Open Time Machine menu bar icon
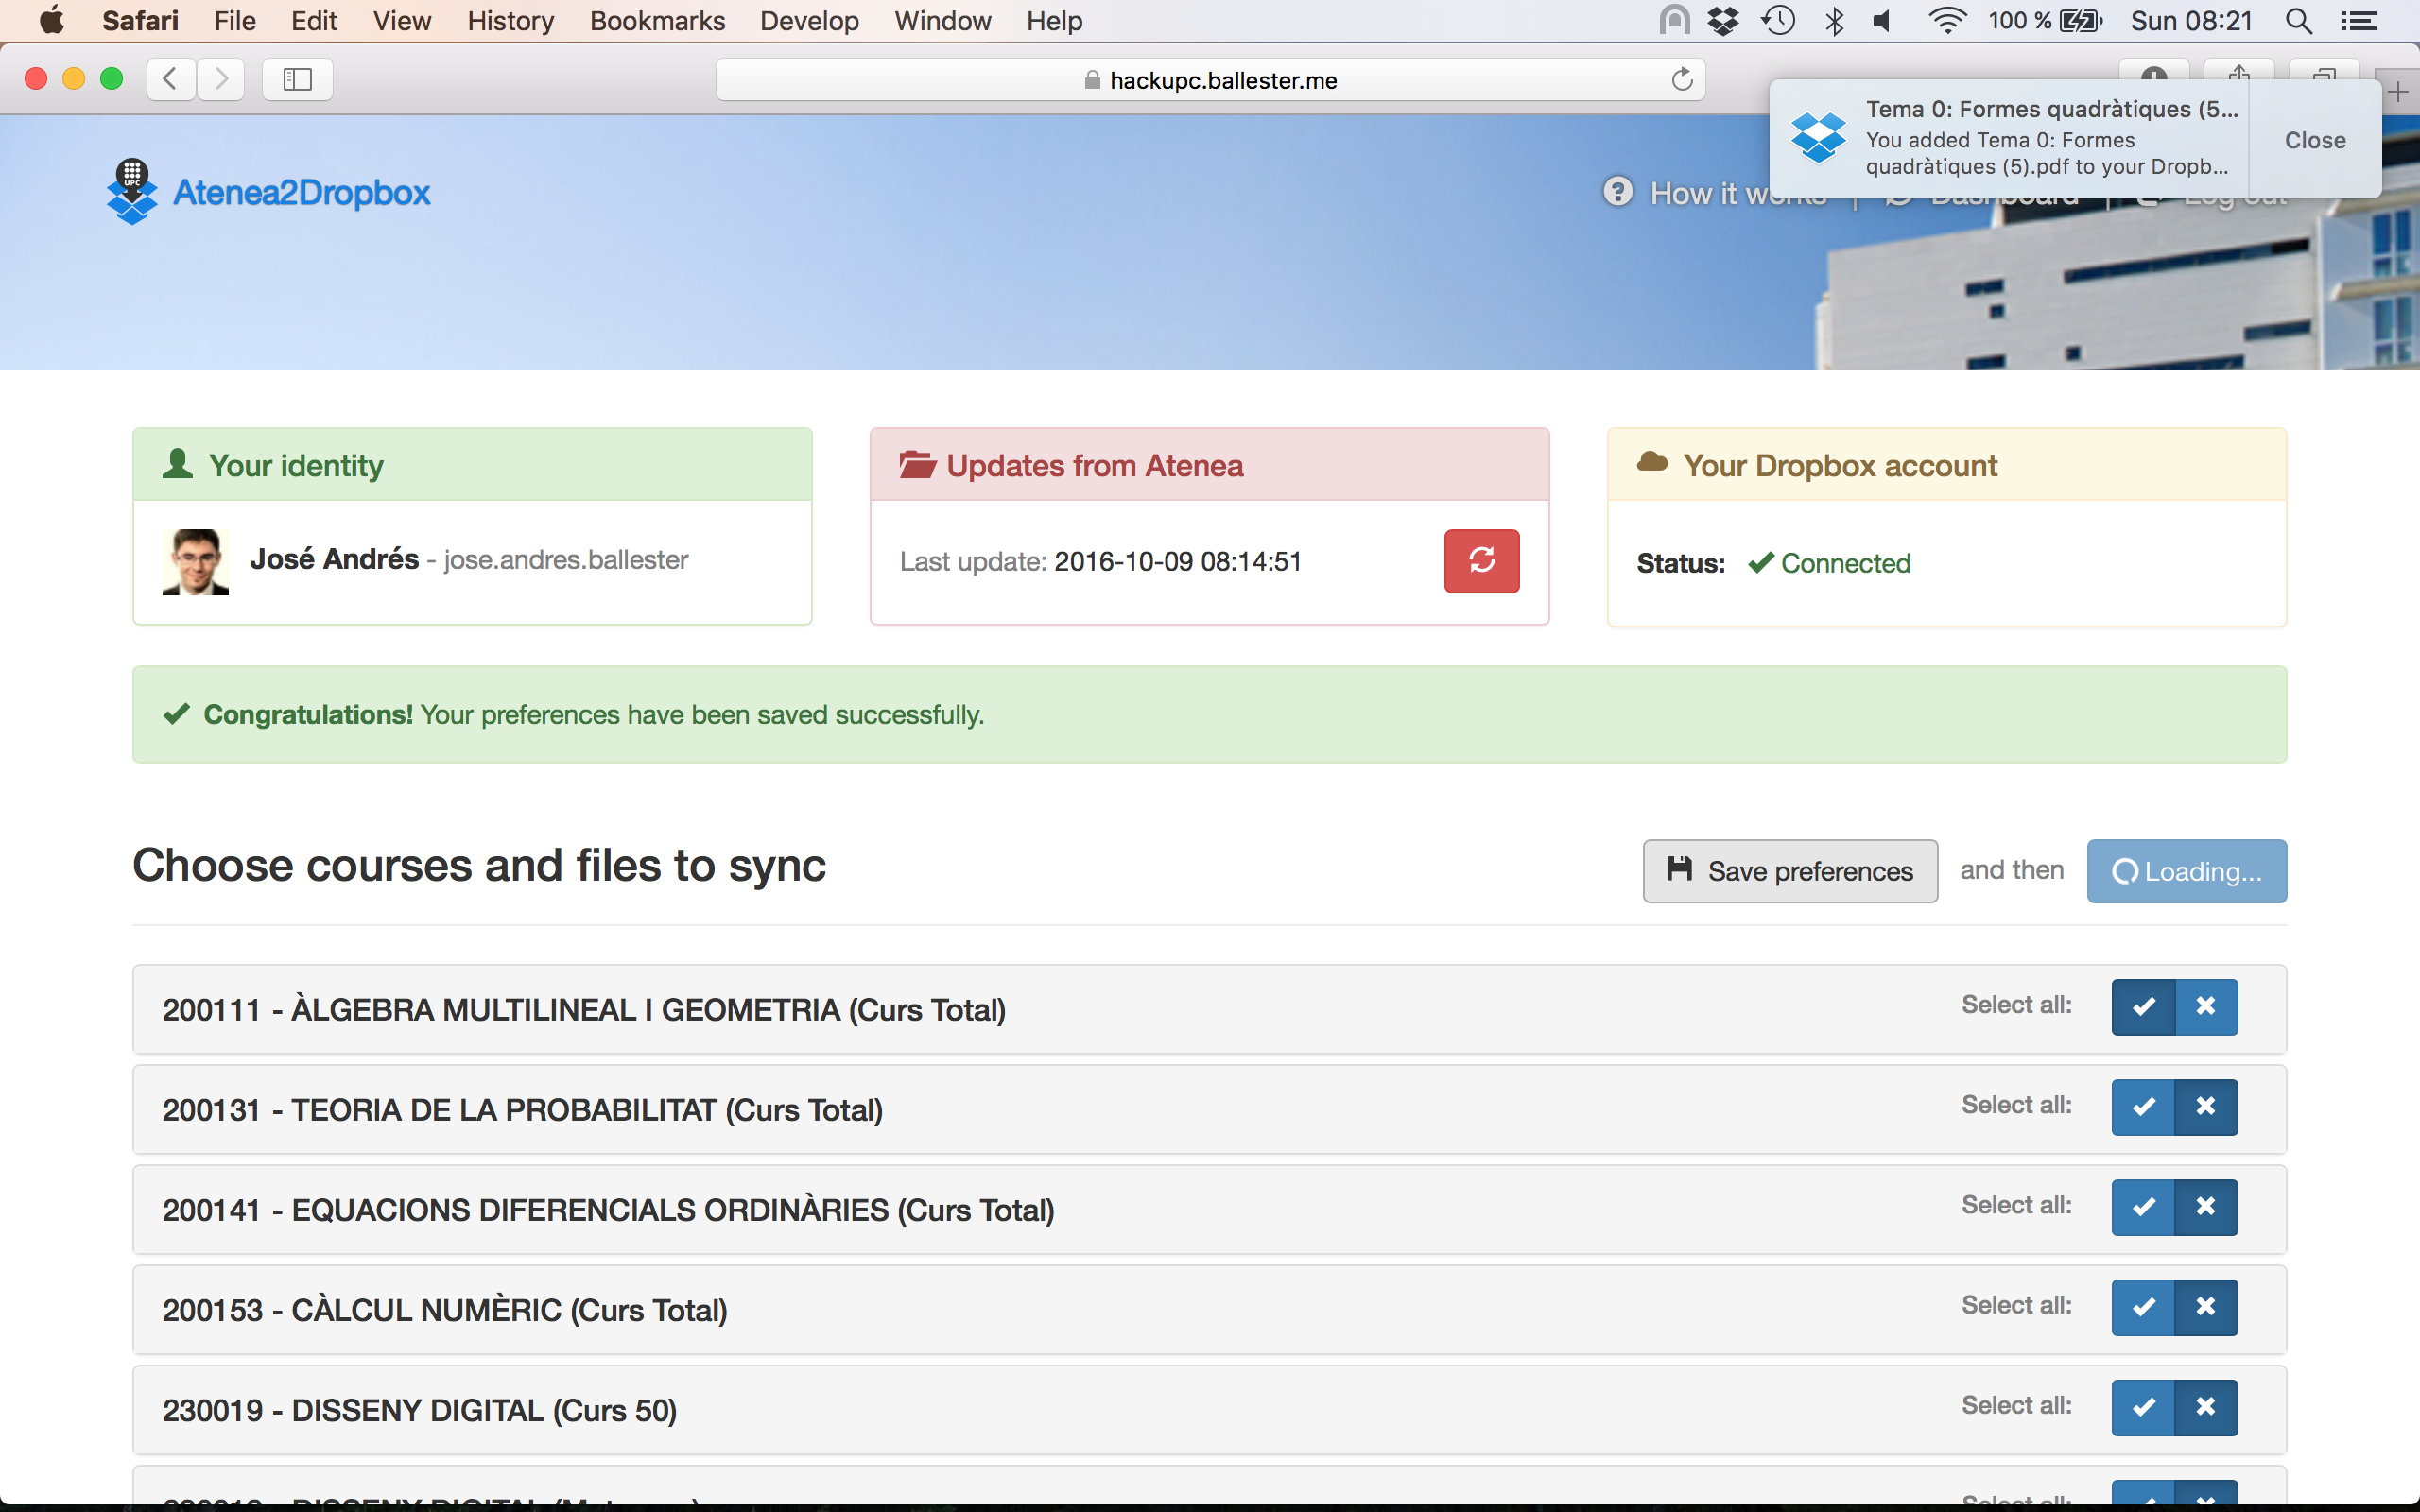 1778,21
